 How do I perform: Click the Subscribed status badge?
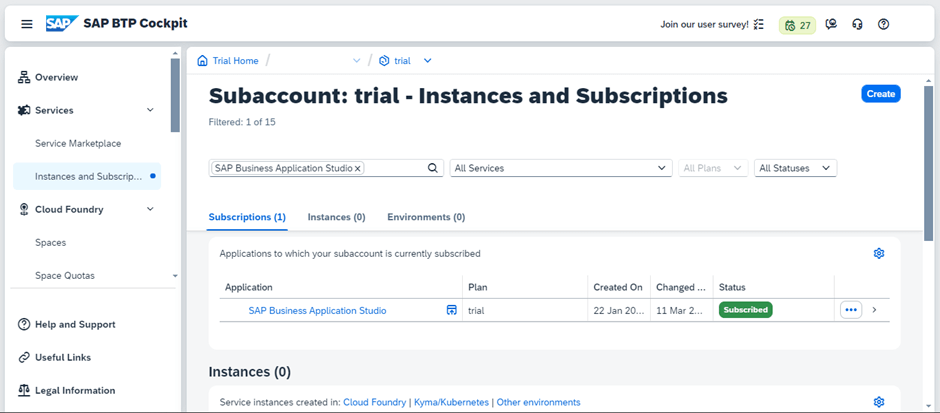click(746, 310)
